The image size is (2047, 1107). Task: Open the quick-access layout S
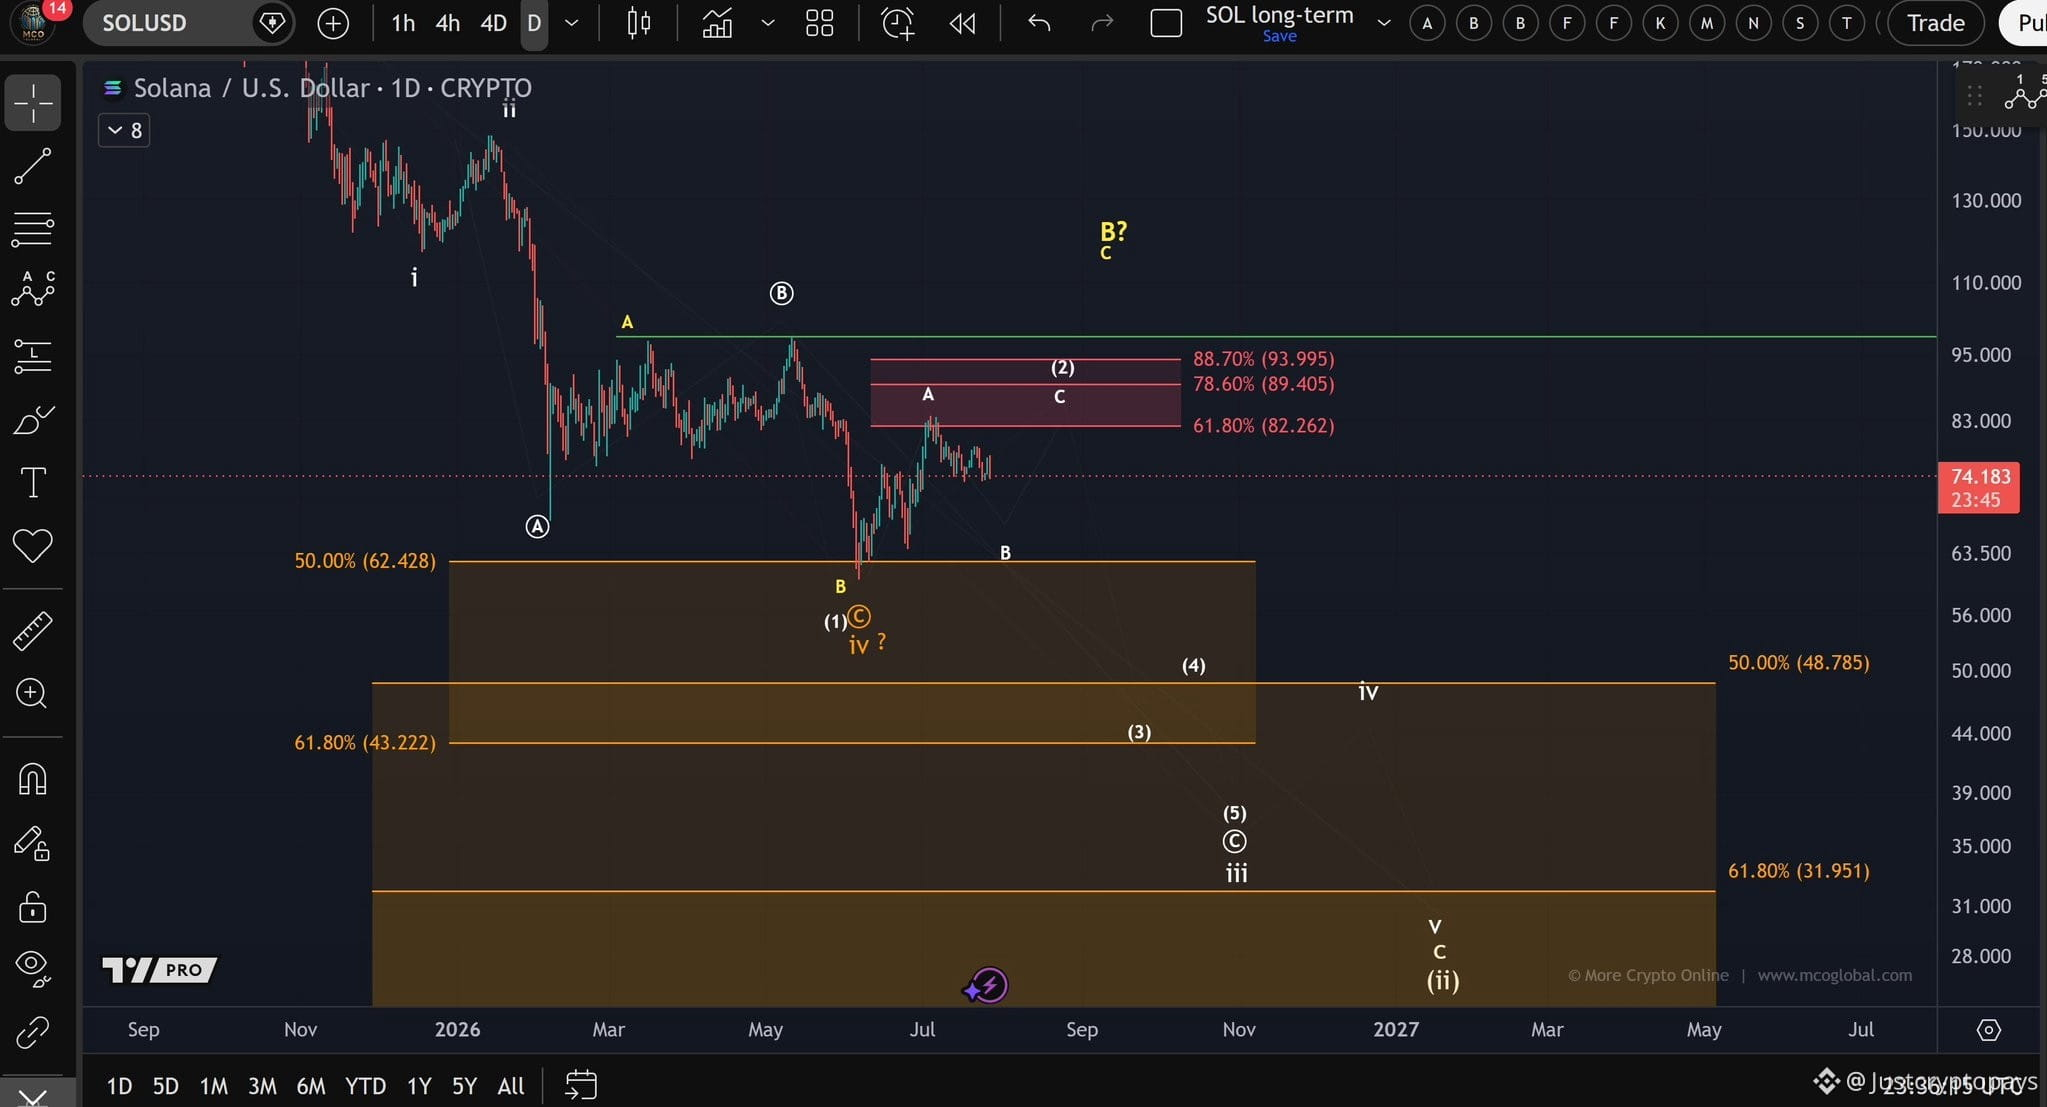[x=1800, y=23]
